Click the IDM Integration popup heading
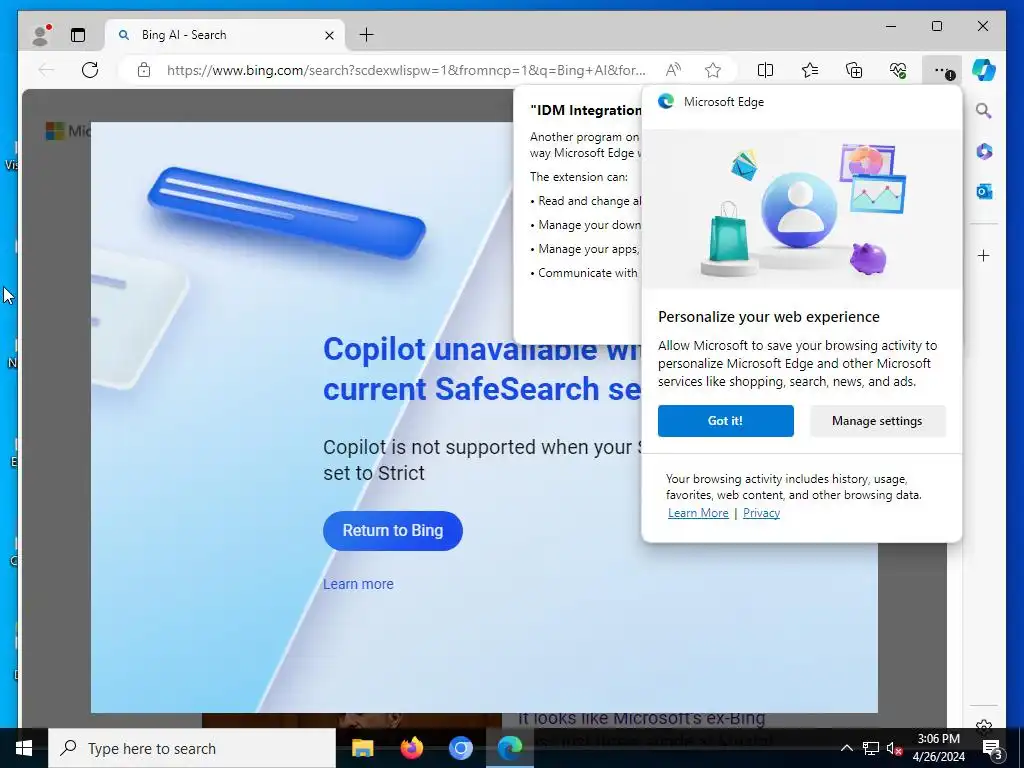This screenshot has height=768, width=1024. click(x=586, y=110)
